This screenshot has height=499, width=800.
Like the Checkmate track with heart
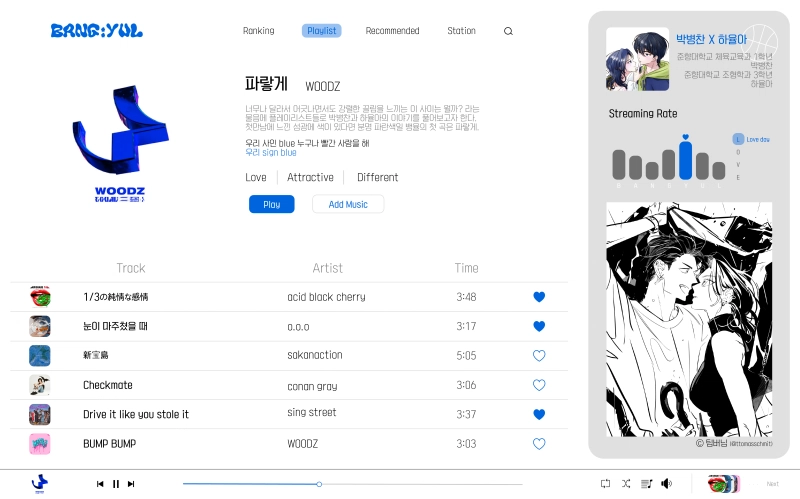[539, 385]
